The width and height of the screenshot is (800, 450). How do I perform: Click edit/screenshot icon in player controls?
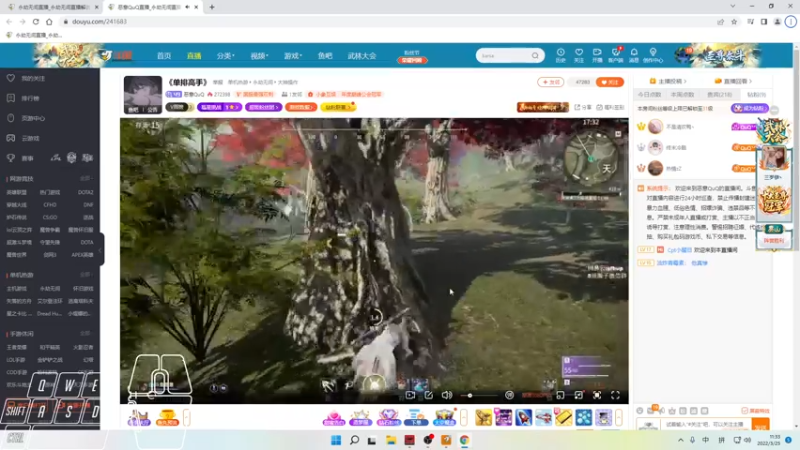click(x=429, y=395)
